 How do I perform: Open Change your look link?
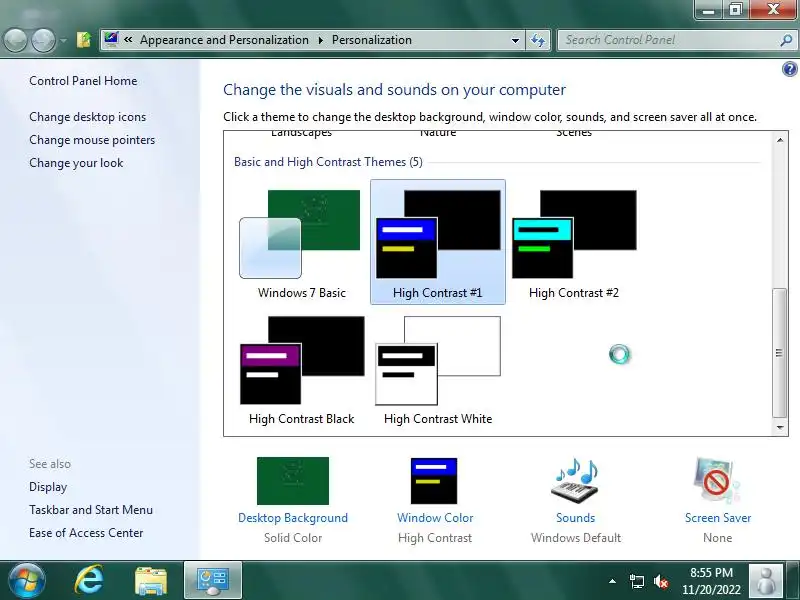click(76, 163)
